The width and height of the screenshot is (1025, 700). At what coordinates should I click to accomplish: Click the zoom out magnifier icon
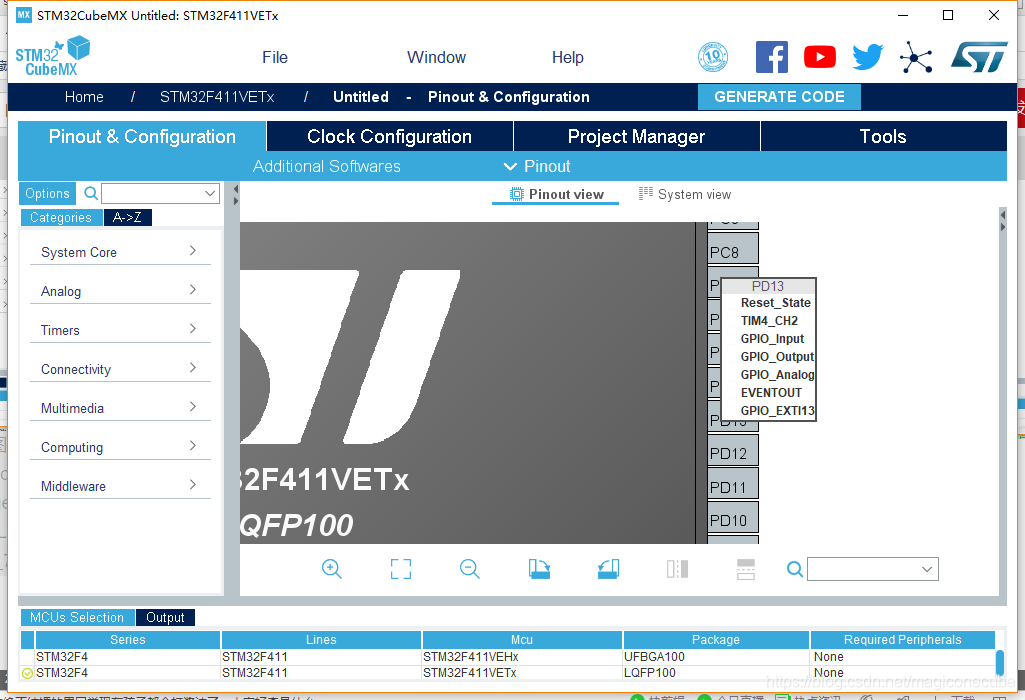point(470,569)
